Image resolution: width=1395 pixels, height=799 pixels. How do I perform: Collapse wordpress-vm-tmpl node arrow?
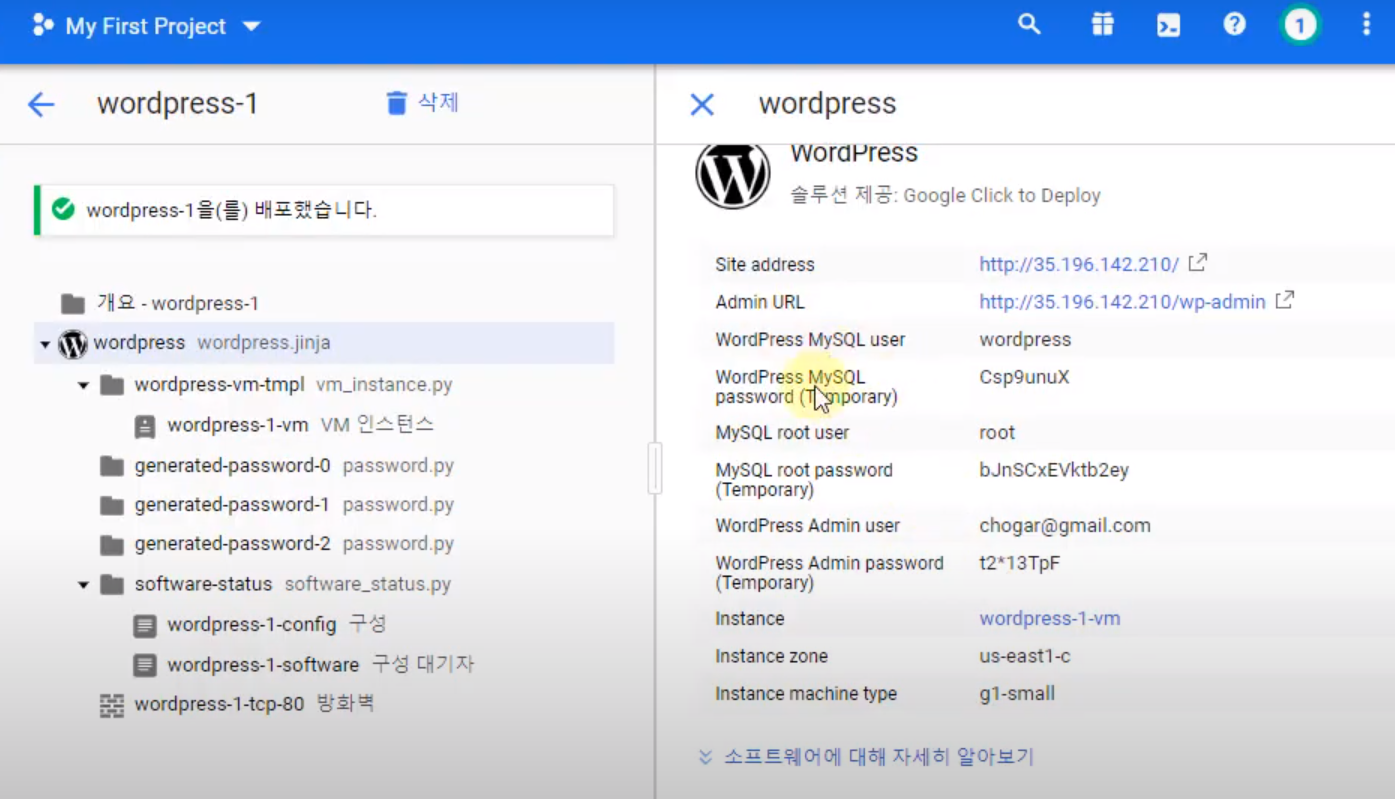coord(84,385)
